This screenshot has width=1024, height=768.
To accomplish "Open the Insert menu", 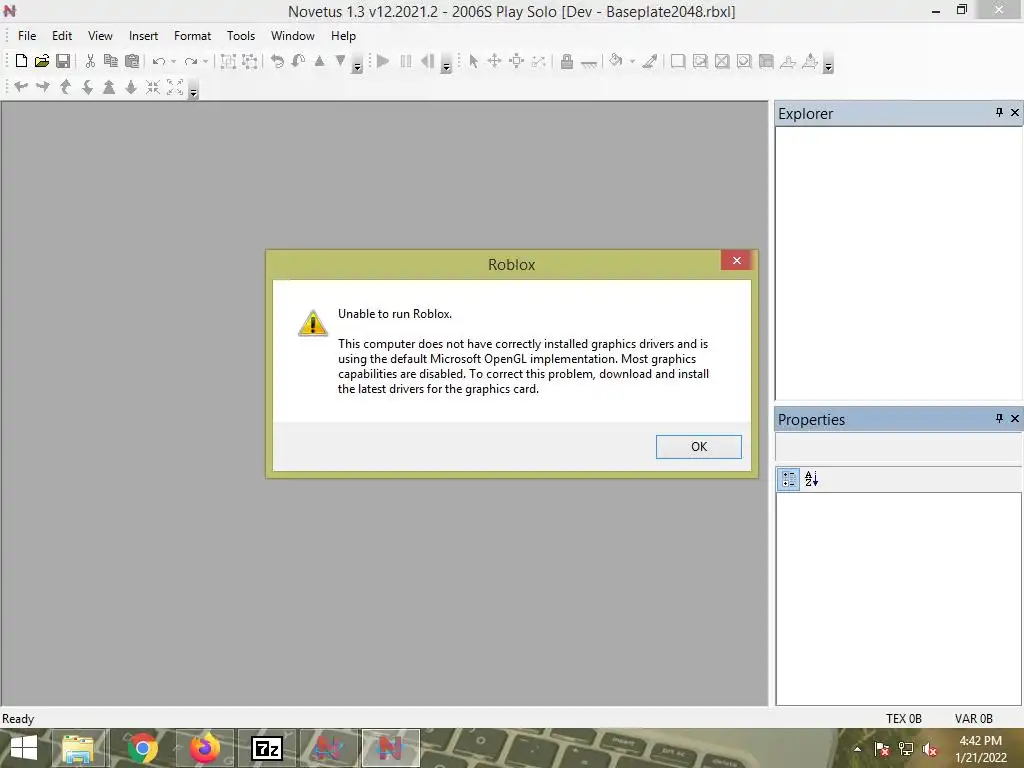I will 143,36.
